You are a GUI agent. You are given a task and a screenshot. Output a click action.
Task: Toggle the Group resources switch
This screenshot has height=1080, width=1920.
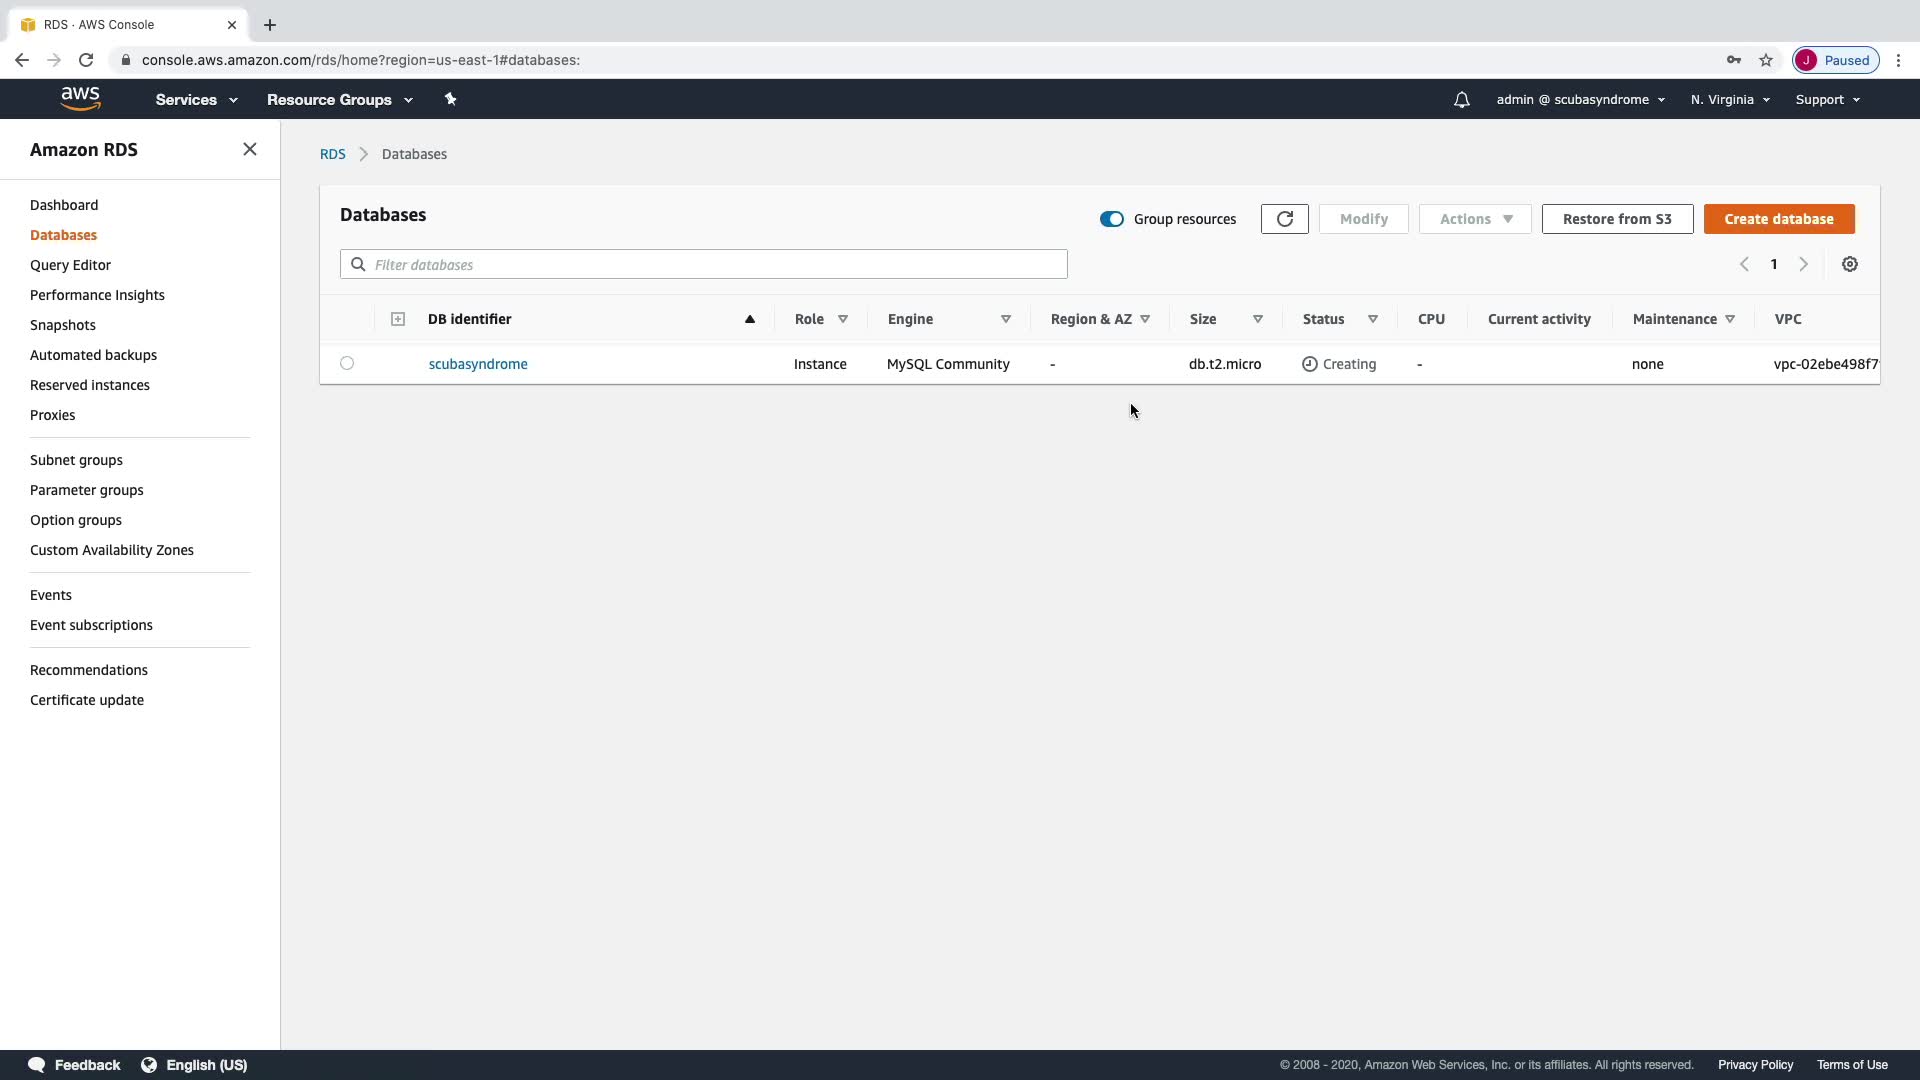pos(1111,219)
